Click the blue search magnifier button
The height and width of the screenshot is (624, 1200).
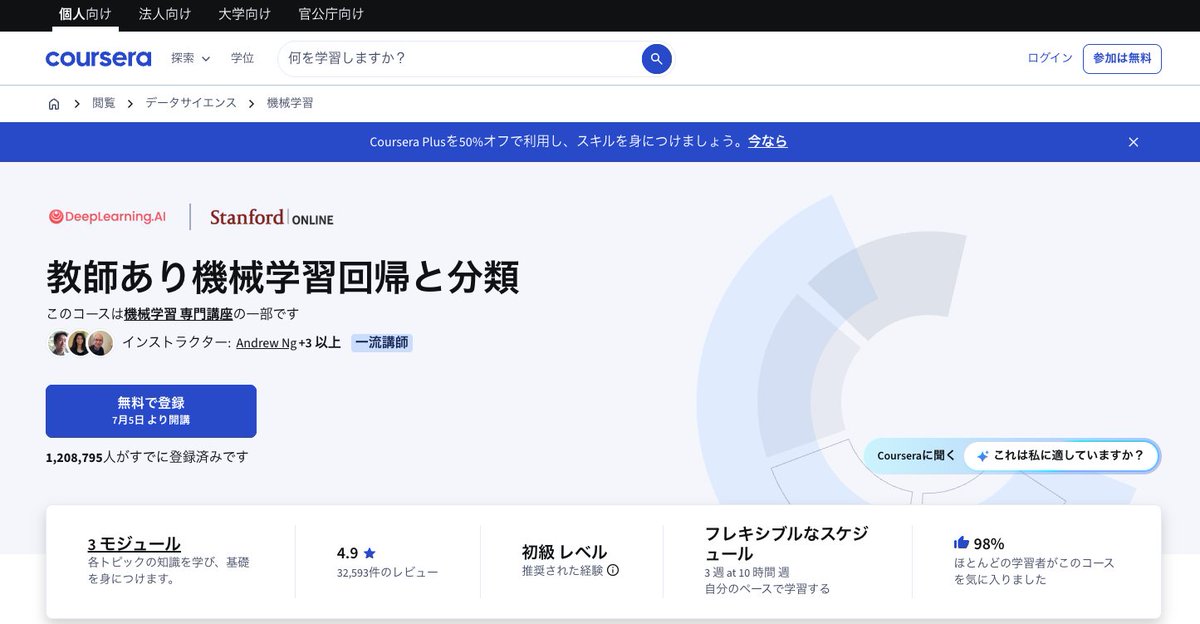656,59
